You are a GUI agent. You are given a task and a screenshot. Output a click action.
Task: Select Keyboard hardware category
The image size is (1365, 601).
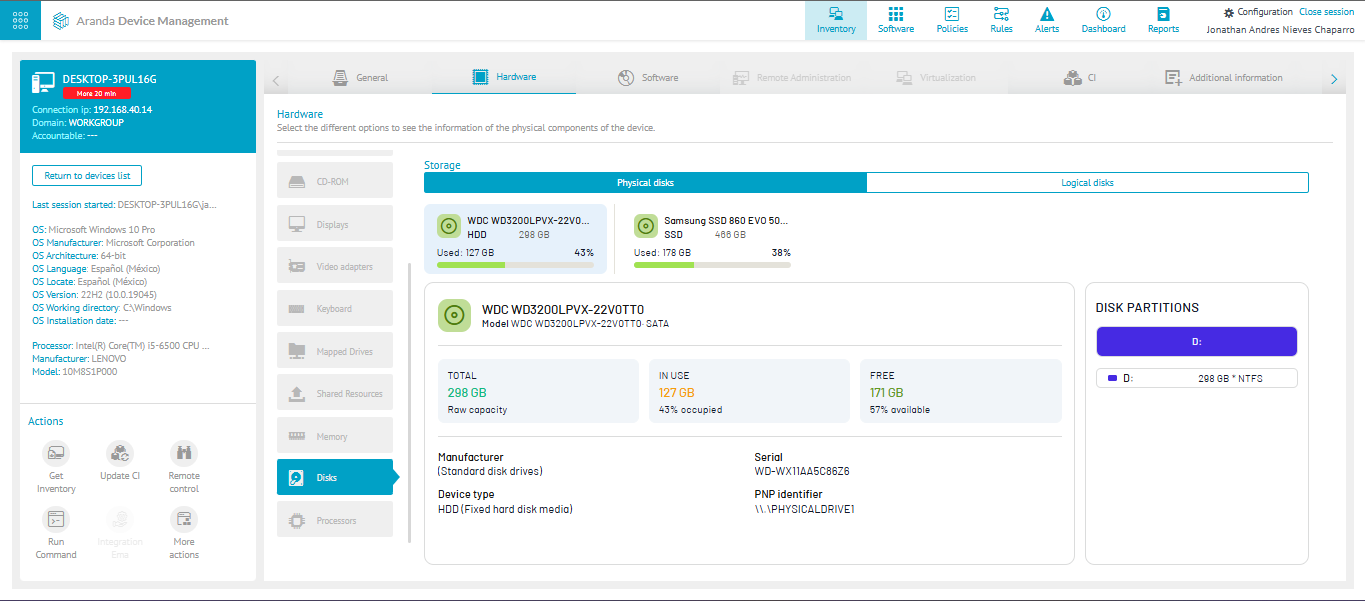[335, 309]
